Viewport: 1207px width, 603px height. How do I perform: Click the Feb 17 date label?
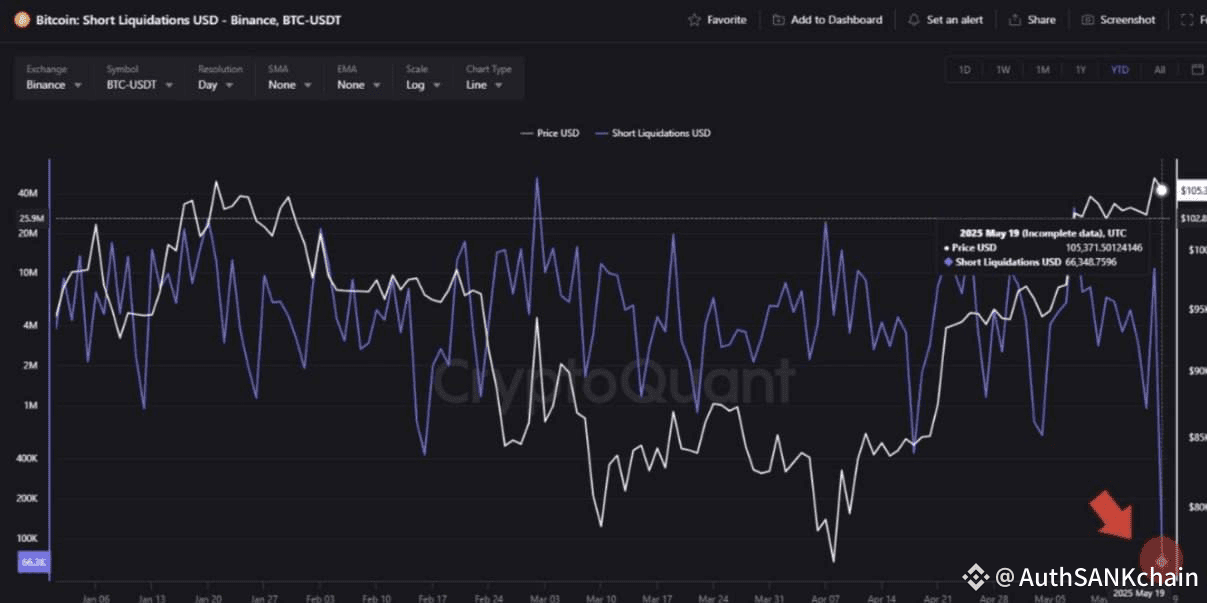coord(432,599)
